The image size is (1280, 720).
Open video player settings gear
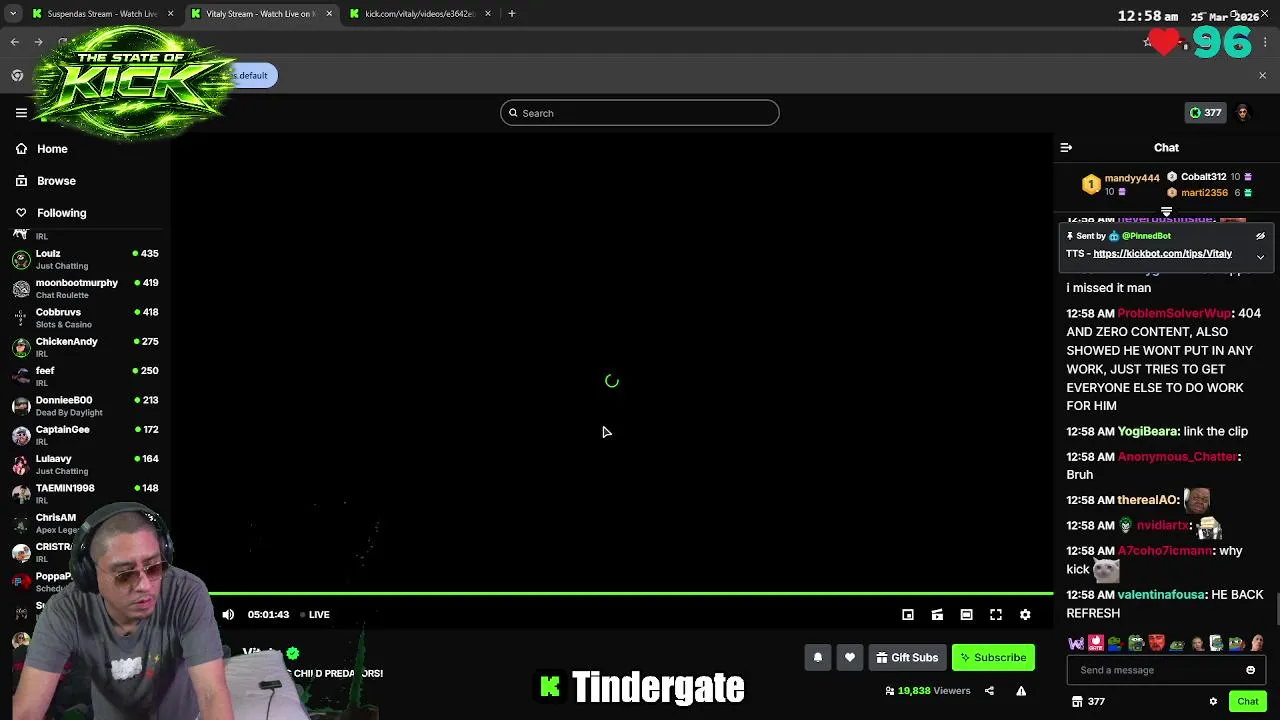[1025, 615]
